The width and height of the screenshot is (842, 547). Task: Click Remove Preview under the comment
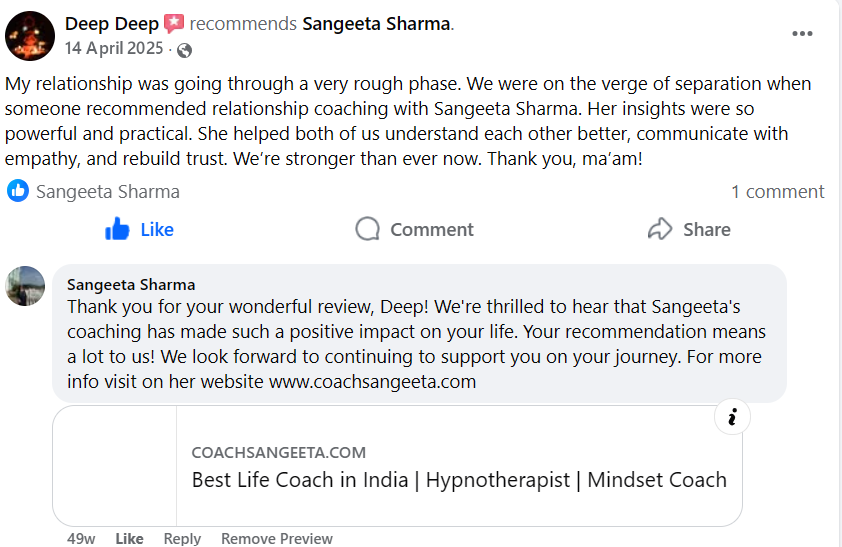tap(276, 538)
